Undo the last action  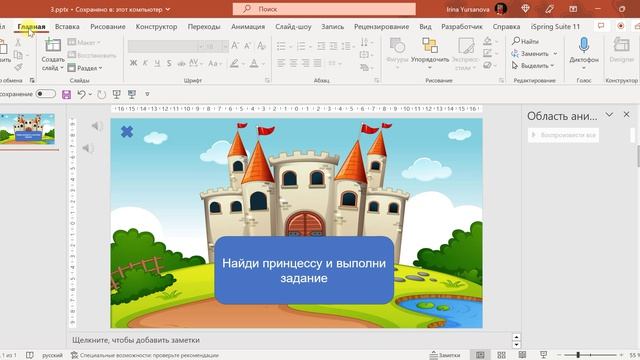pyautogui.click(x=81, y=94)
